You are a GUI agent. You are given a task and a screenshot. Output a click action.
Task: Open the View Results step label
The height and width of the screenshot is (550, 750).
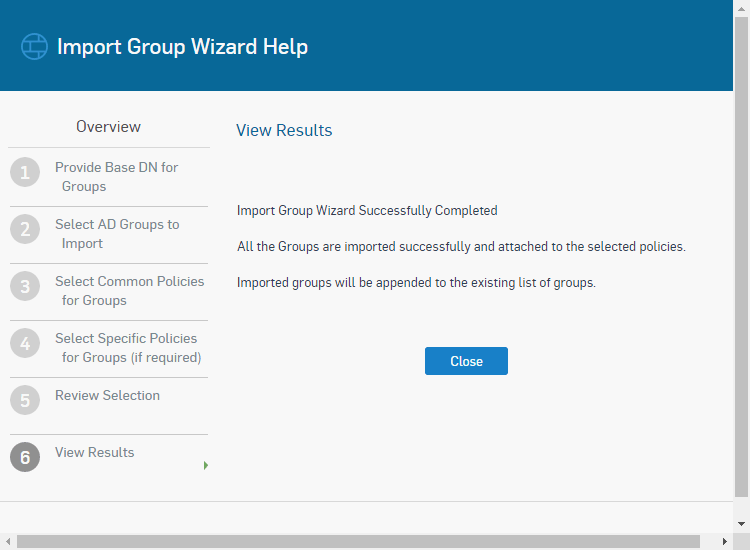point(94,452)
